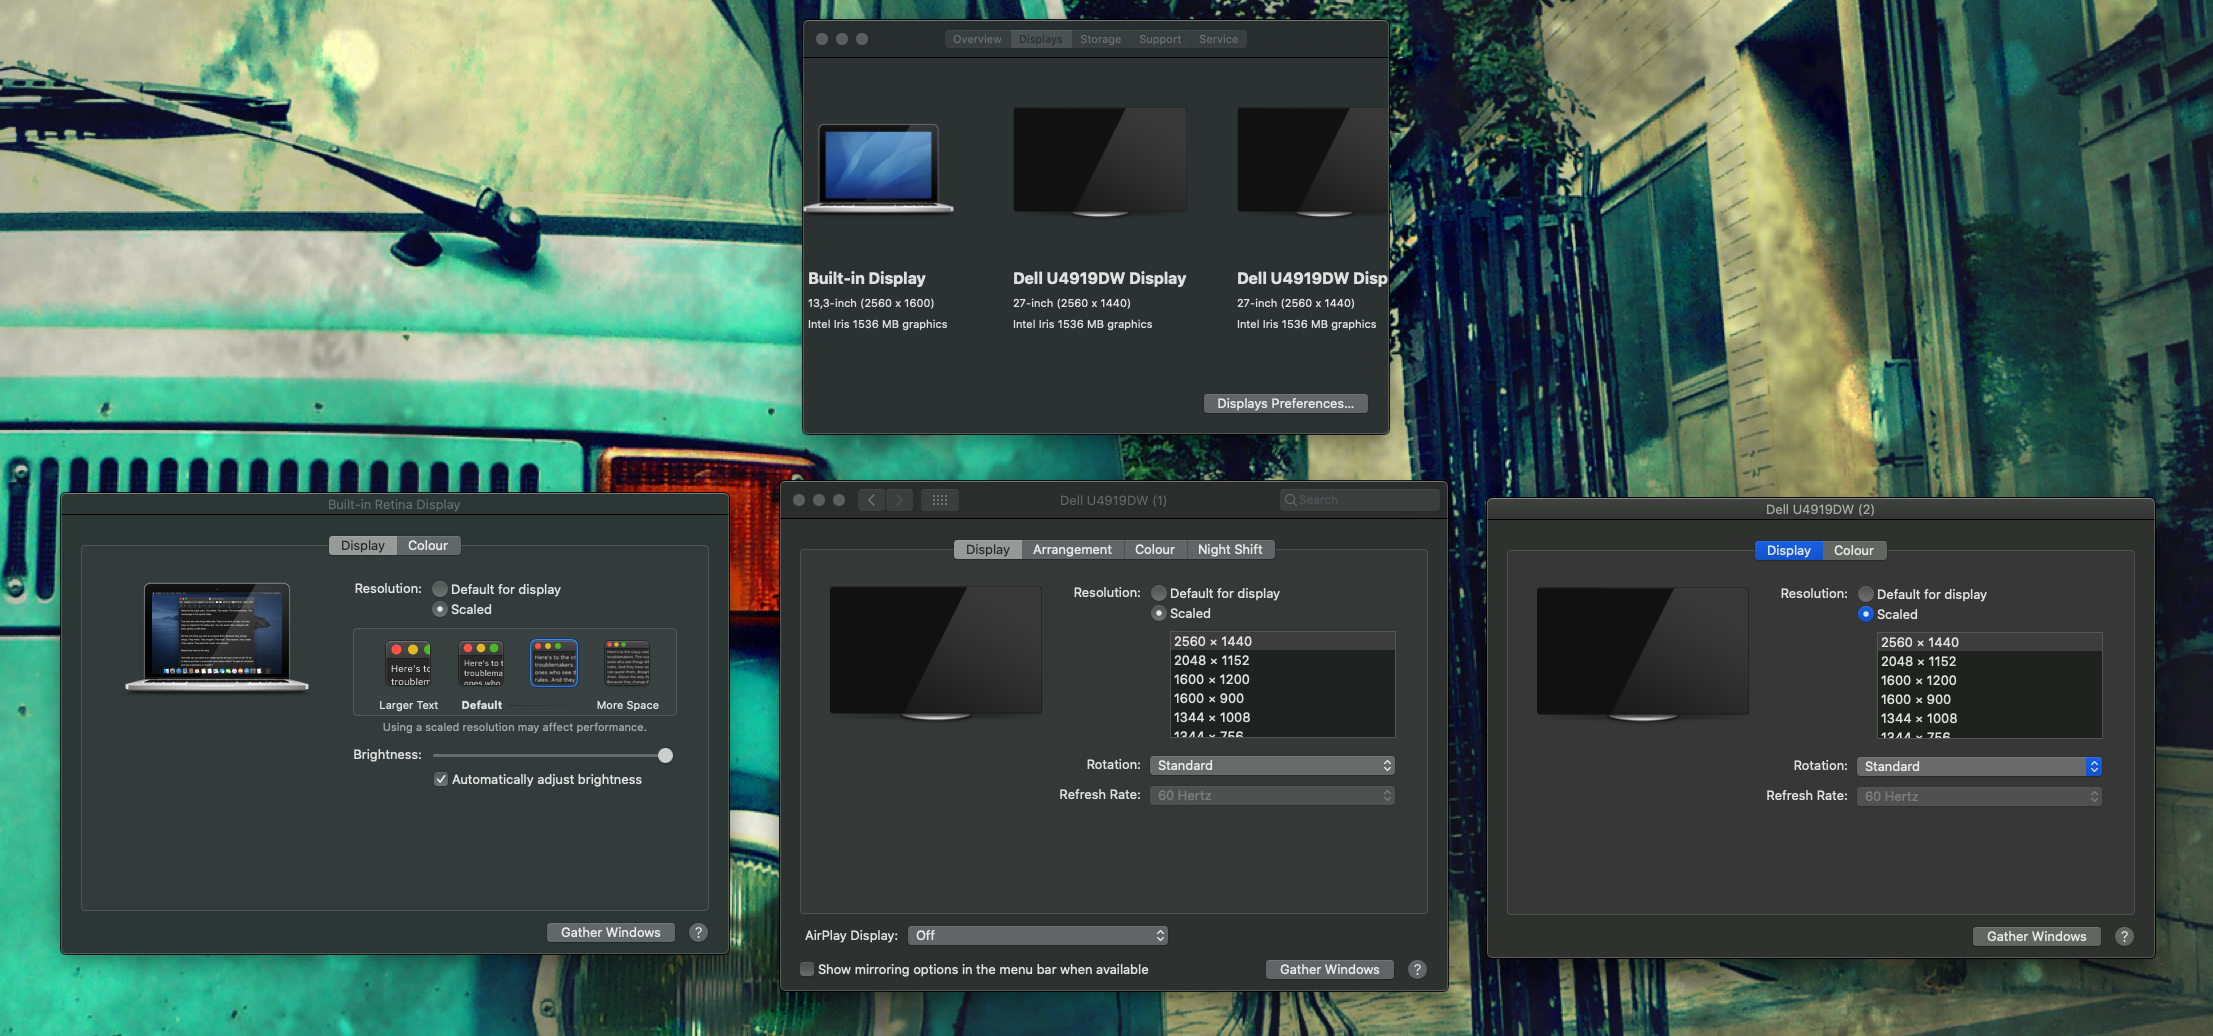This screenshot has height=1036, width=2213.
Task: Open Colour tab in Dell U4919DW (2) window
Action: coord(1854,550)
